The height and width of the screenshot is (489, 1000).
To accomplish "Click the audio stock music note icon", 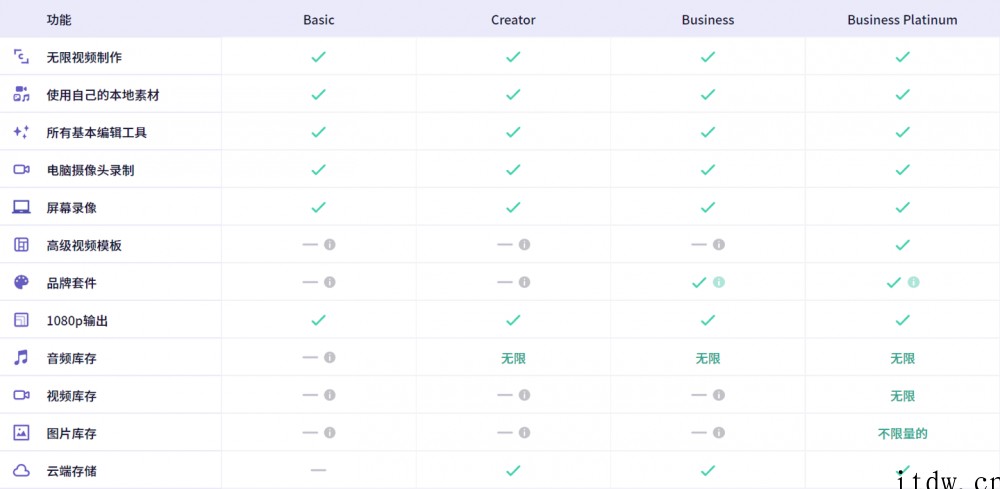I will [x=22, y=358].
